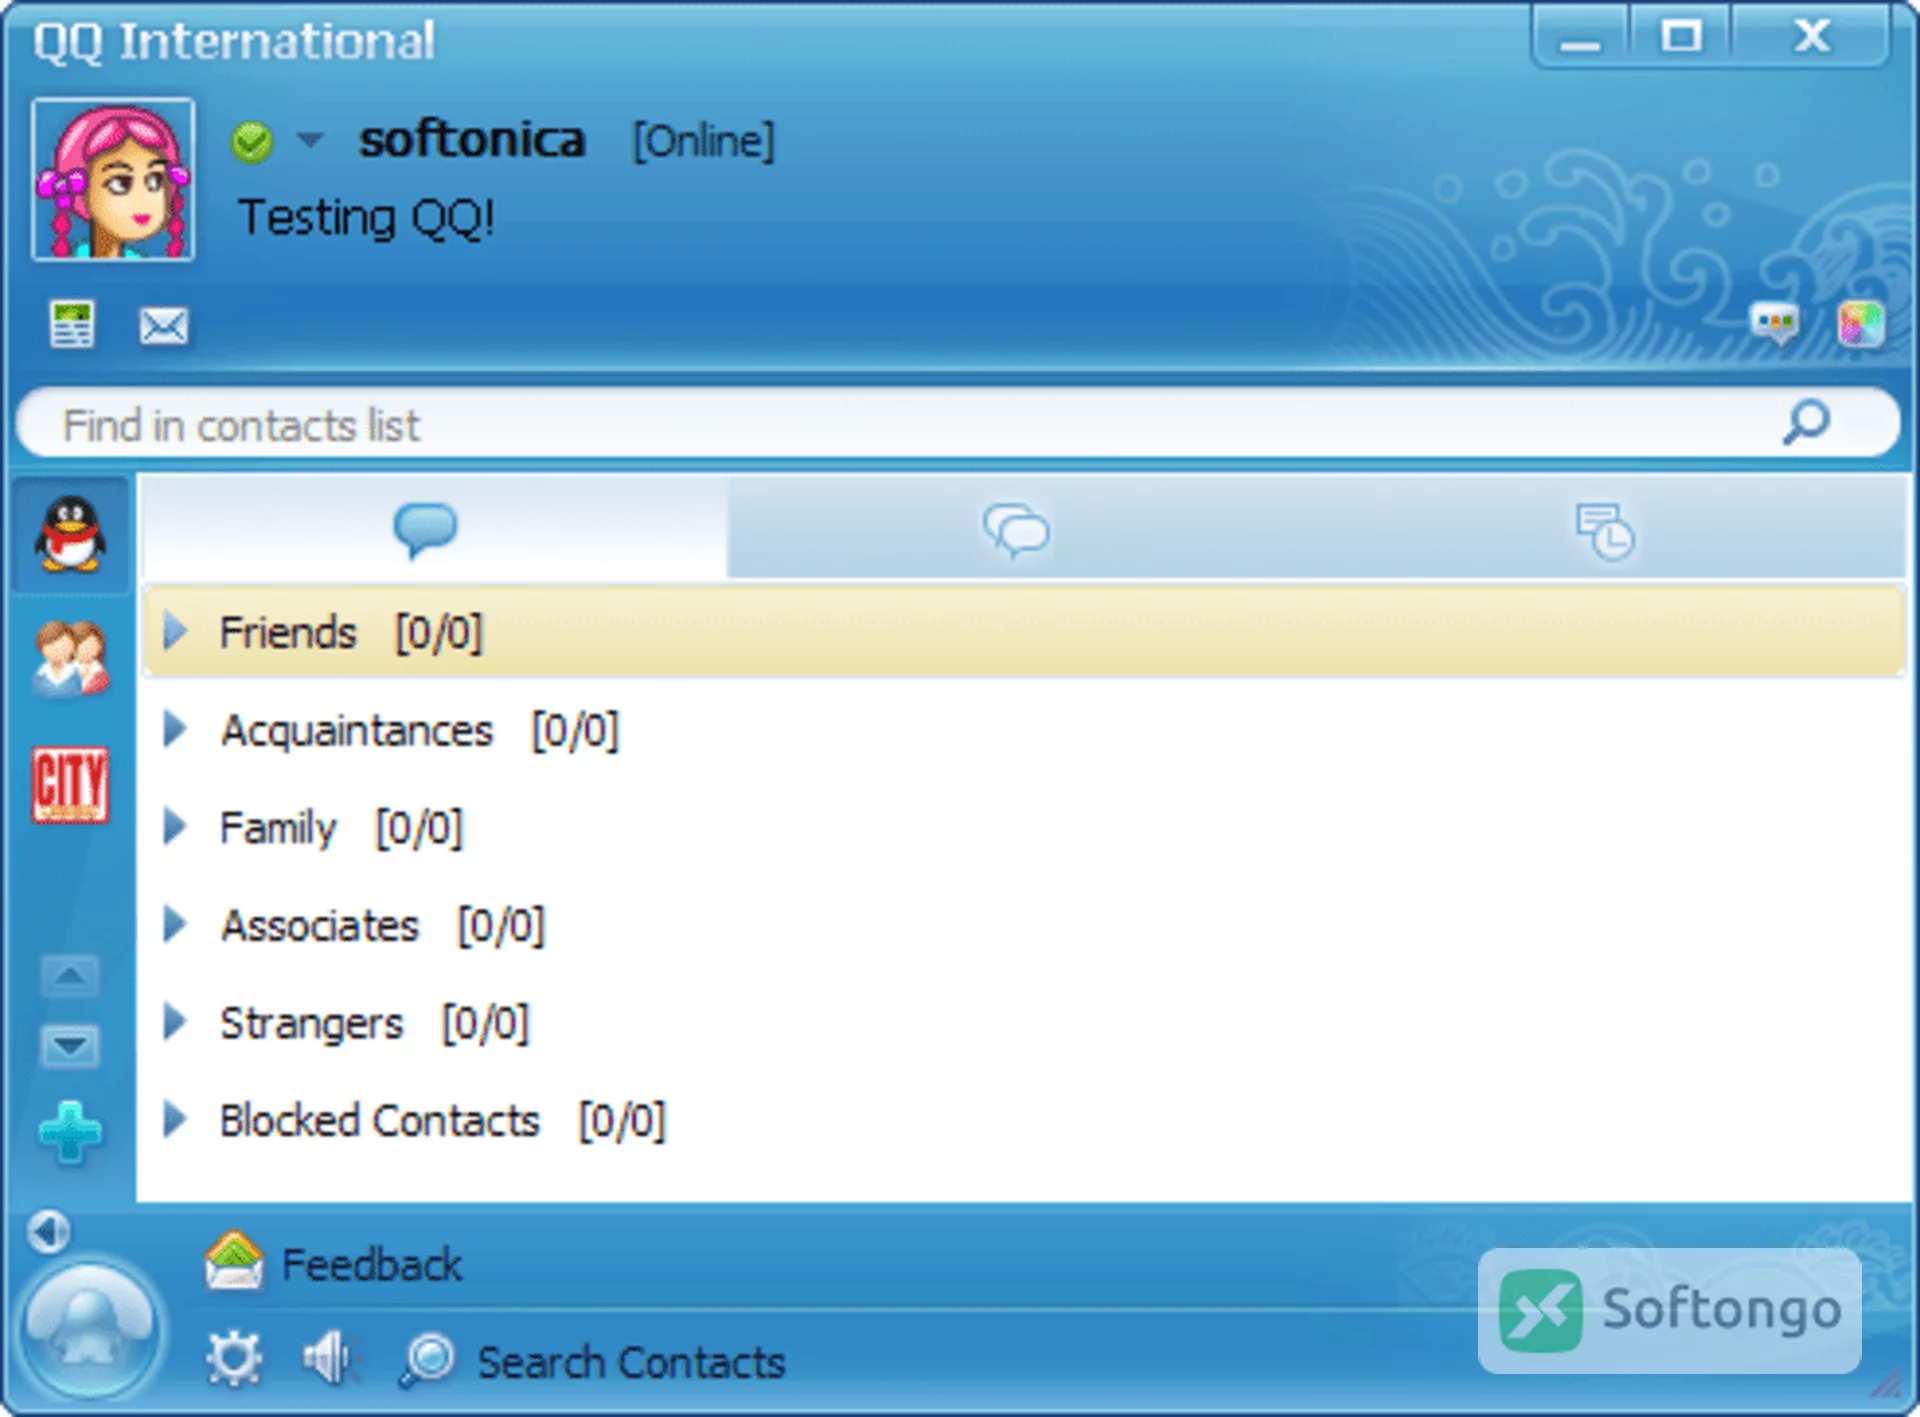Switch to the group chats tab
Screen dimensions: 1920x1417
click(x=1017, y=529)
